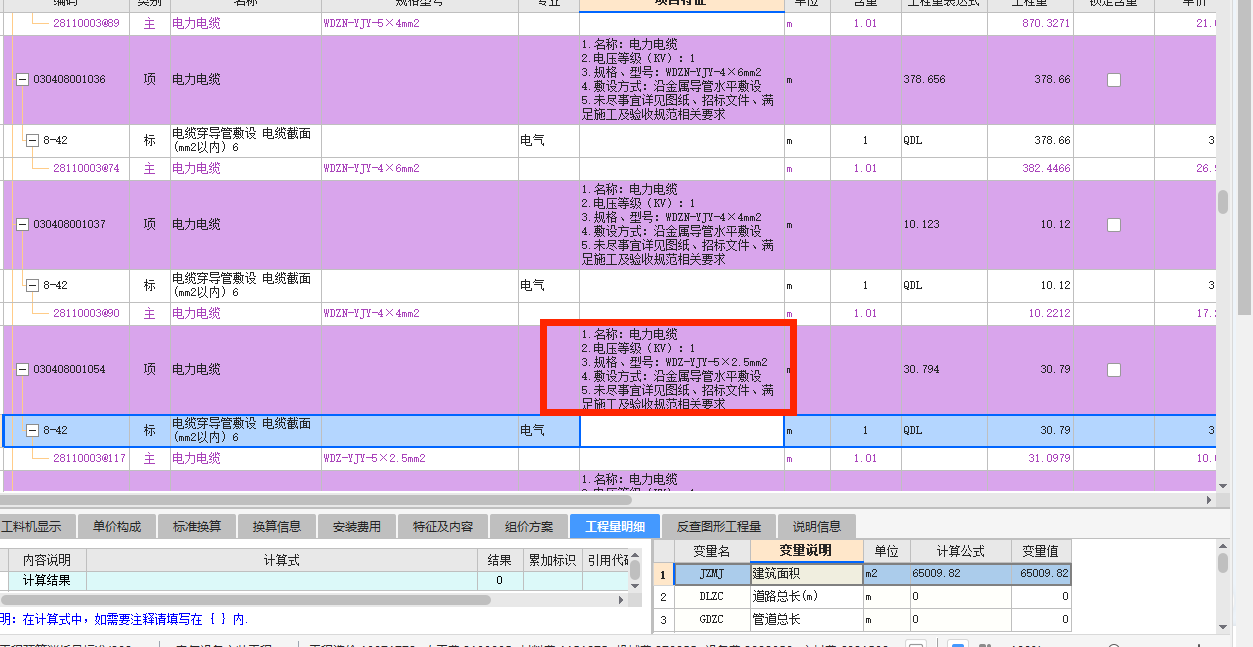Open the 特征及内容 tab
The width and height of the screenshot is (1253, 647).
tap(443, 526)
